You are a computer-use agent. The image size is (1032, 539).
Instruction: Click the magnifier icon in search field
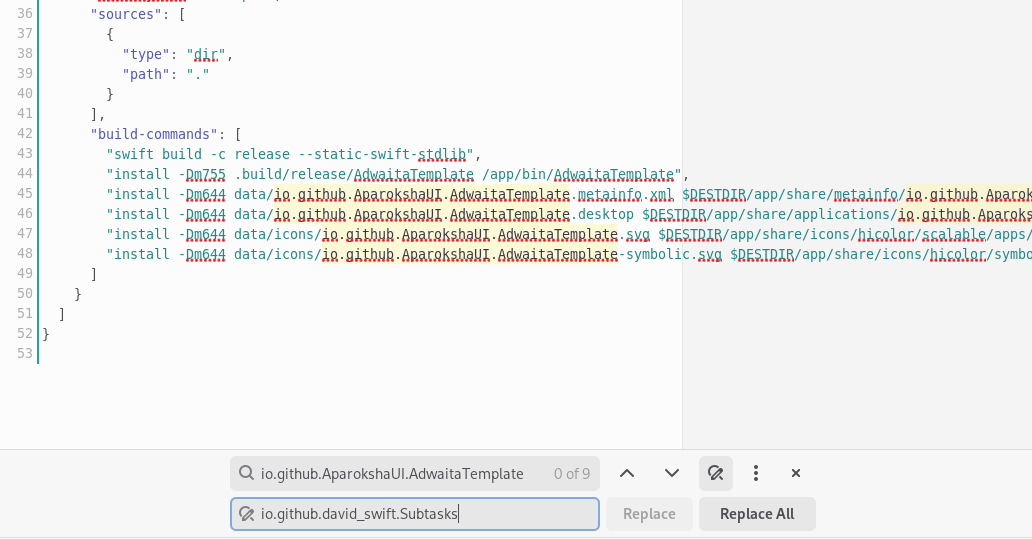point(246,474)
